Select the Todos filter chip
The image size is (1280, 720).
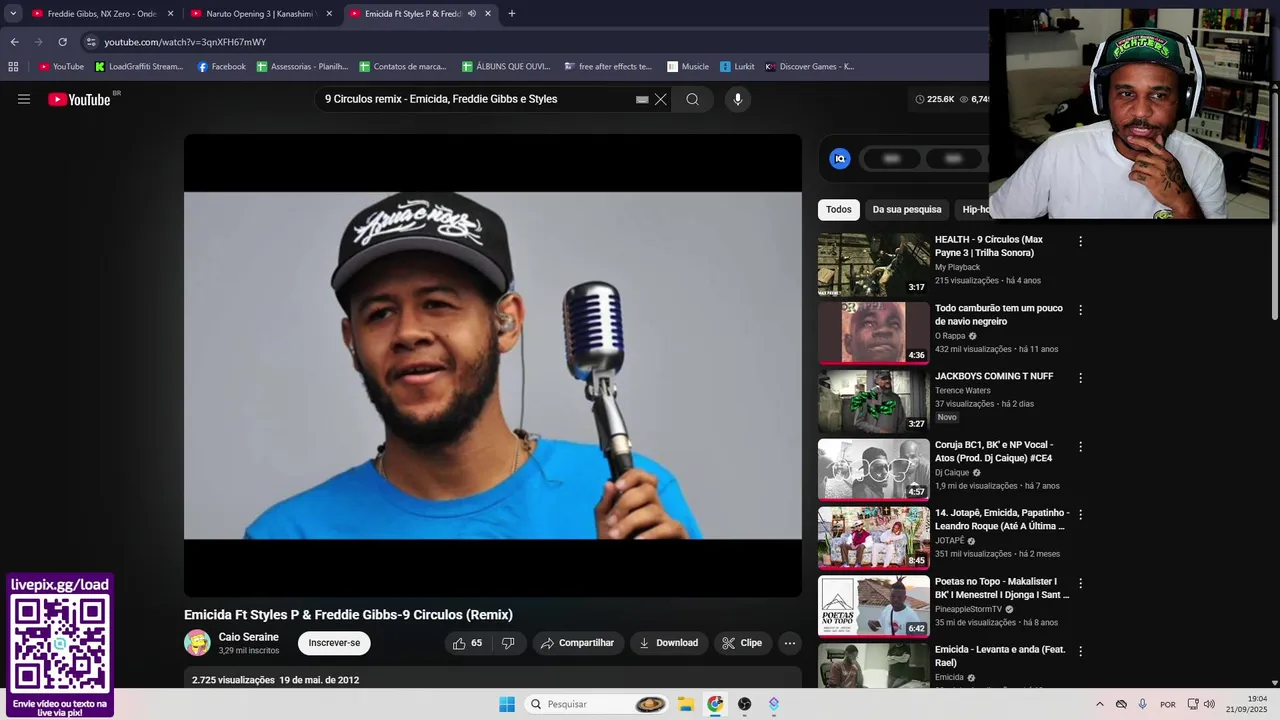coord(839,210)
